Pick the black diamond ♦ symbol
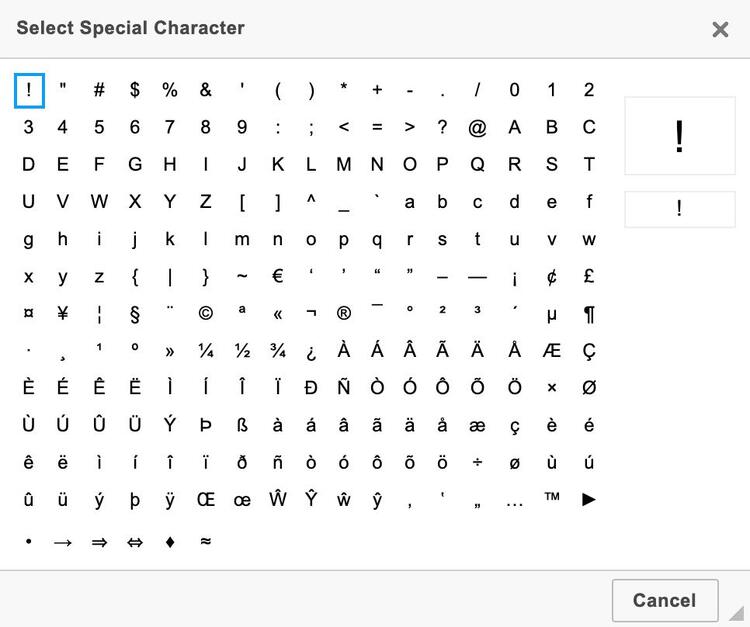The image size is (750, 627). [170, 542]
